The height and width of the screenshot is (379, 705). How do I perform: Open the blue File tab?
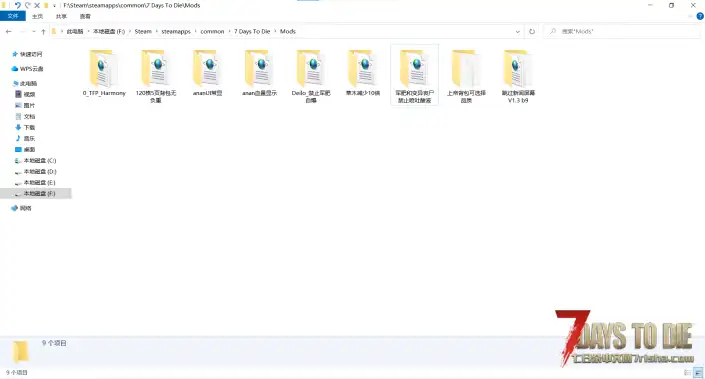coord(13,16)
